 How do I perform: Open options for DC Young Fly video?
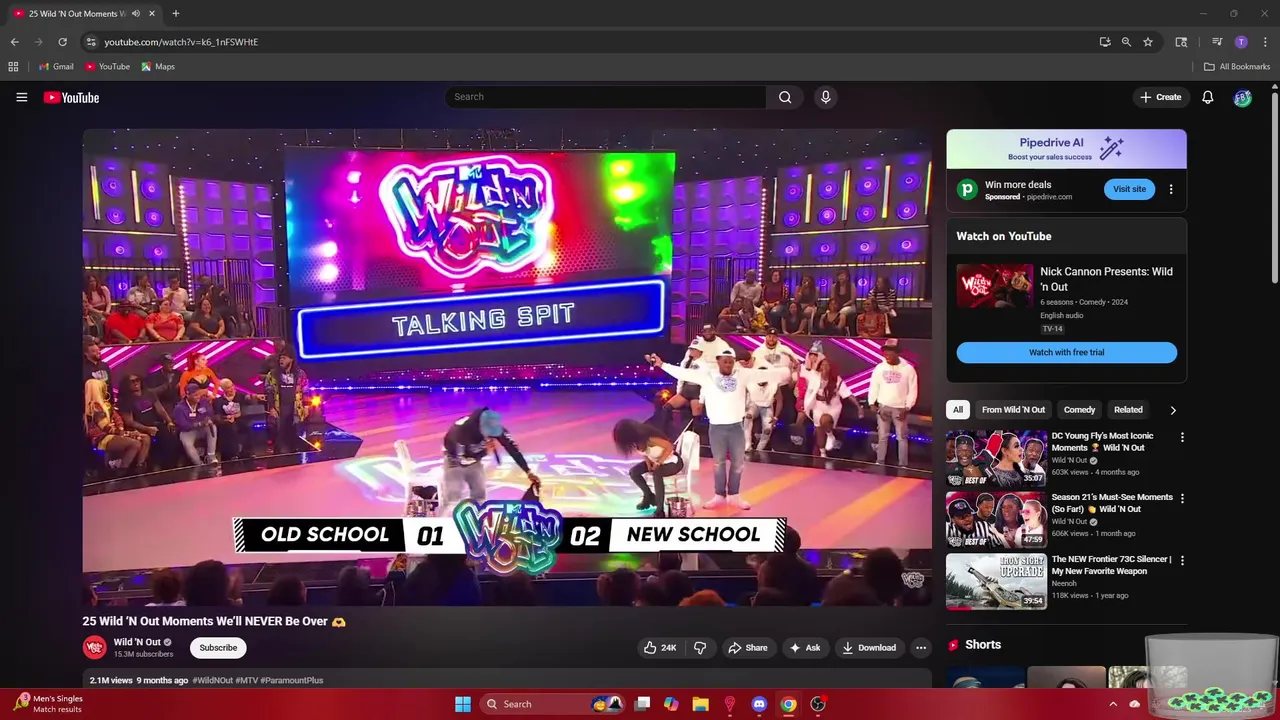[1182, 437]
